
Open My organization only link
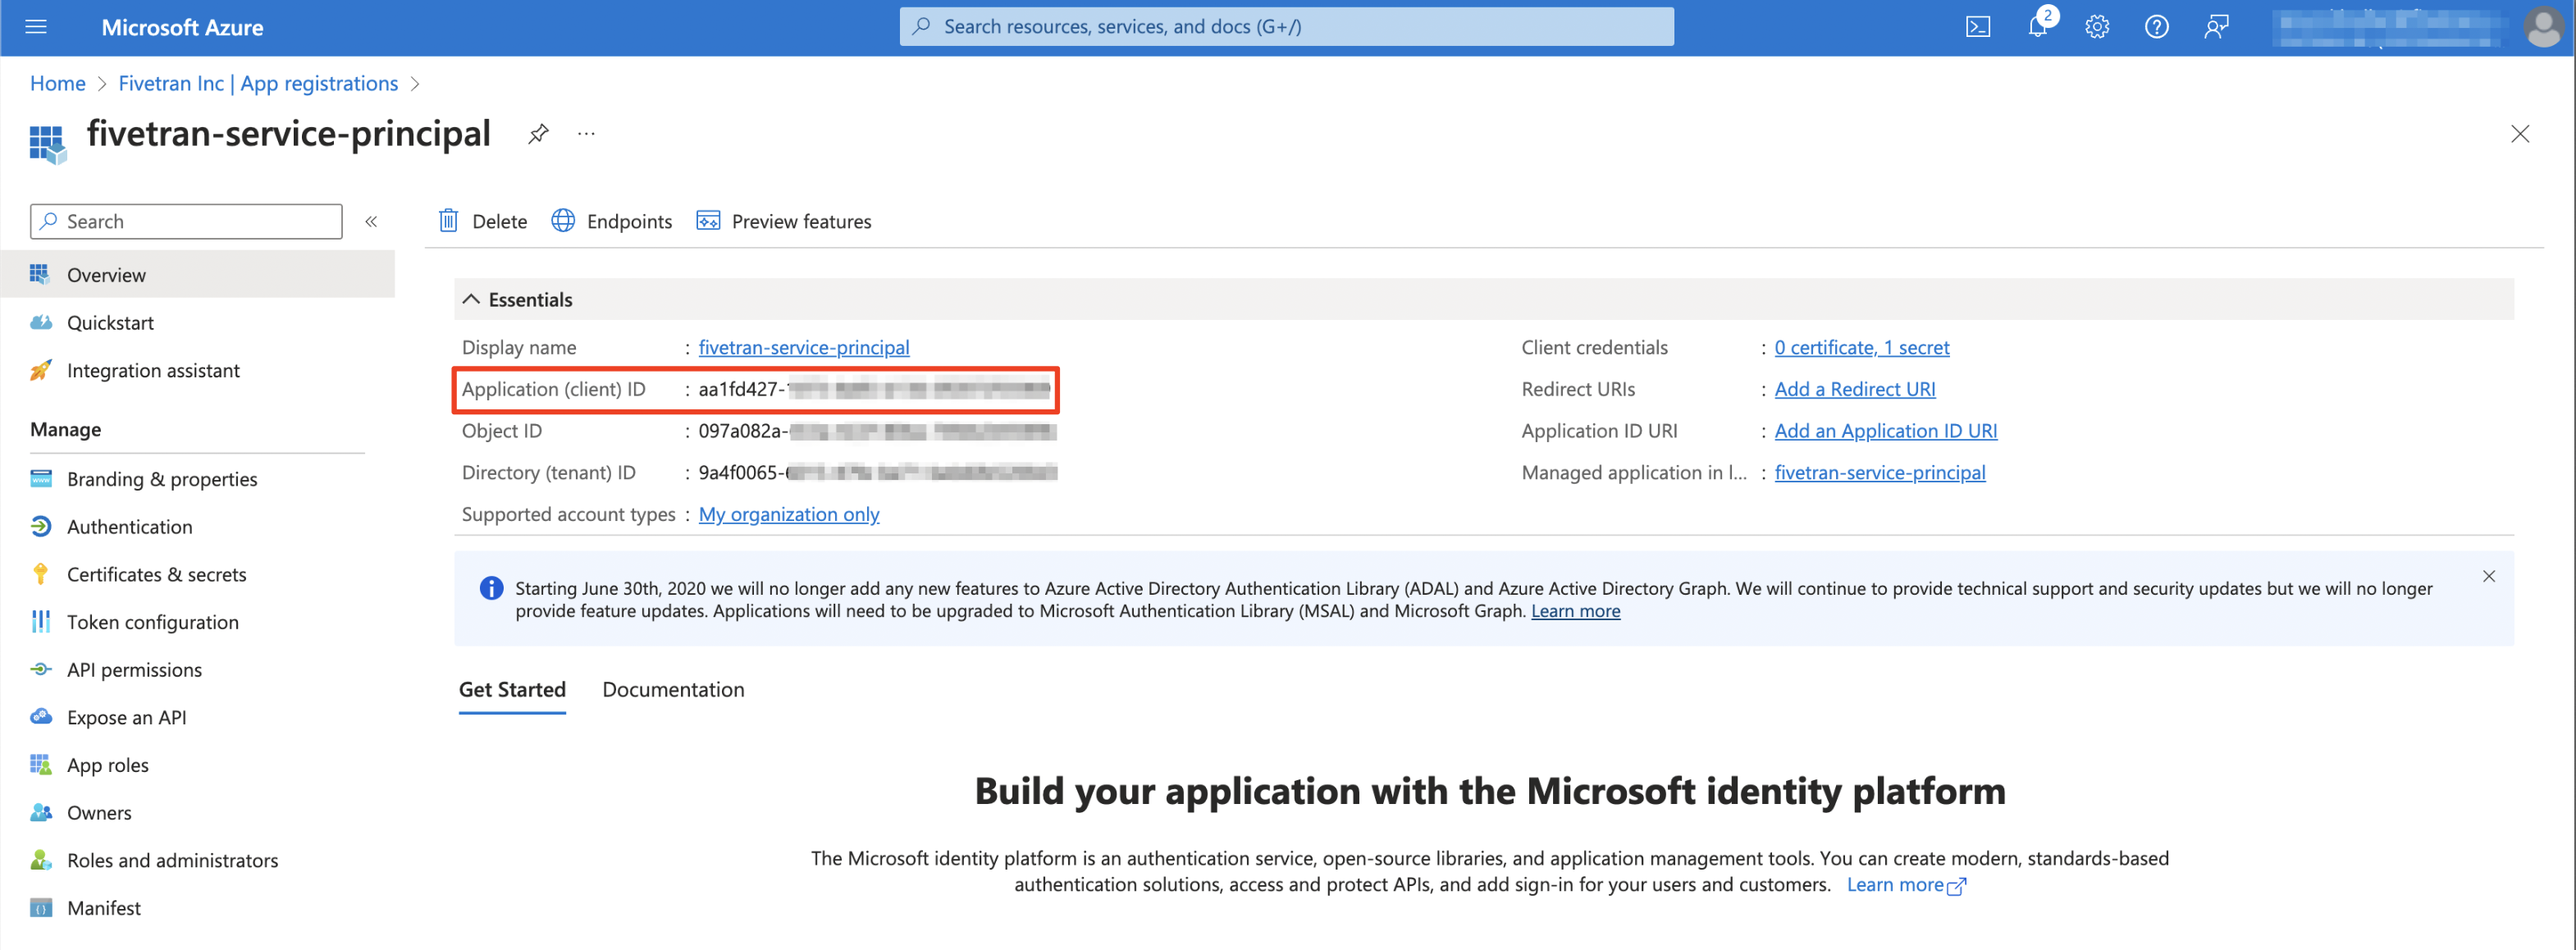tap(789, 515)
